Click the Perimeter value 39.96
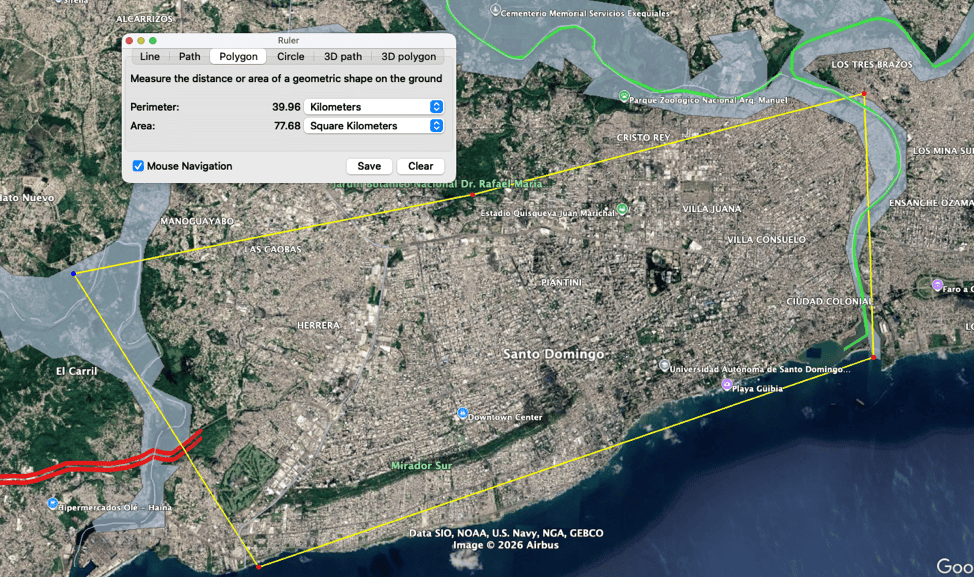This screenshot has height=577, width=974. (286, 107)
